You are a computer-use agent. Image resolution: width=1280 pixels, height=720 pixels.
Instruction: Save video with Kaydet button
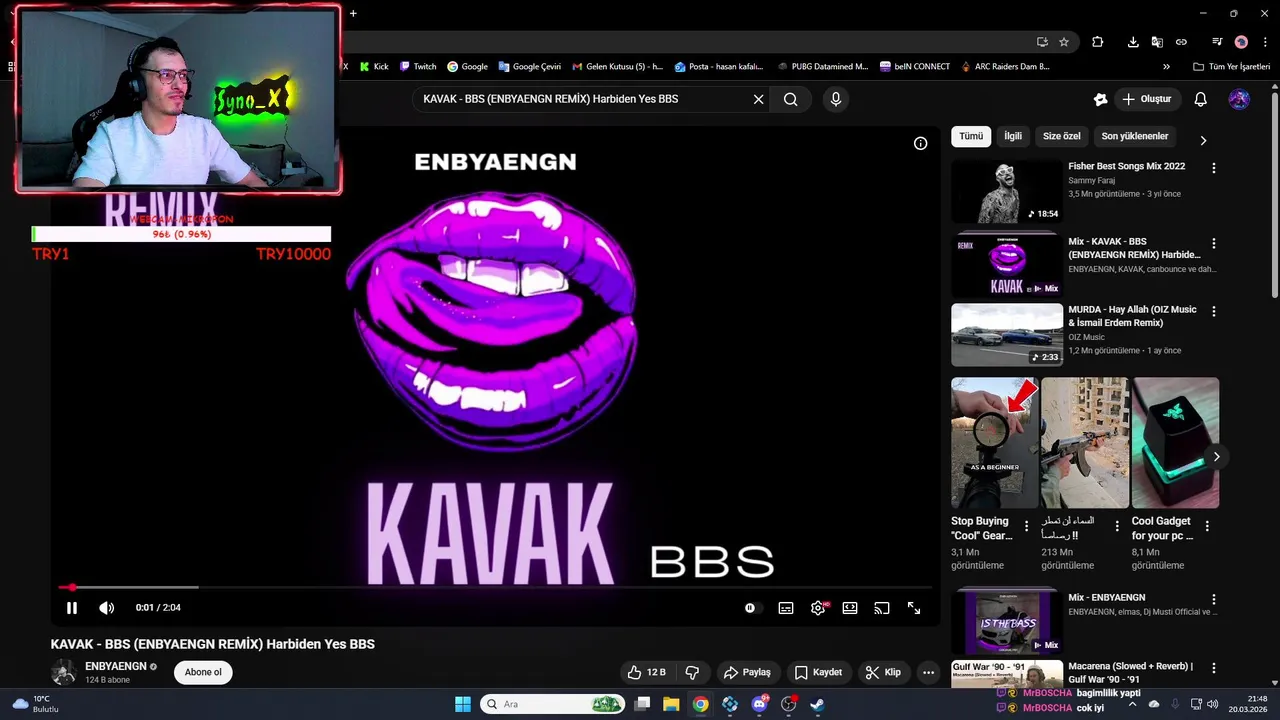[x=819, y=672]
